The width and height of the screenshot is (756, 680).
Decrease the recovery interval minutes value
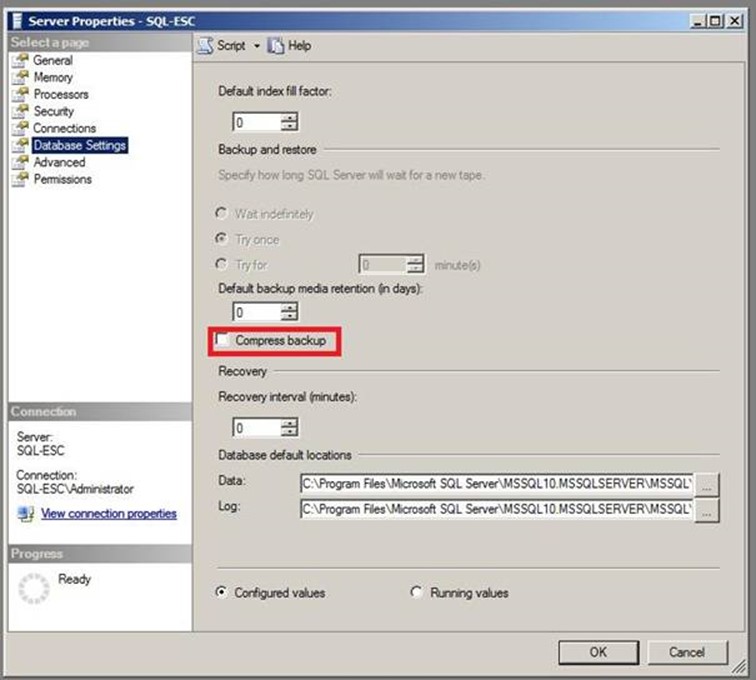pos(290,433)
